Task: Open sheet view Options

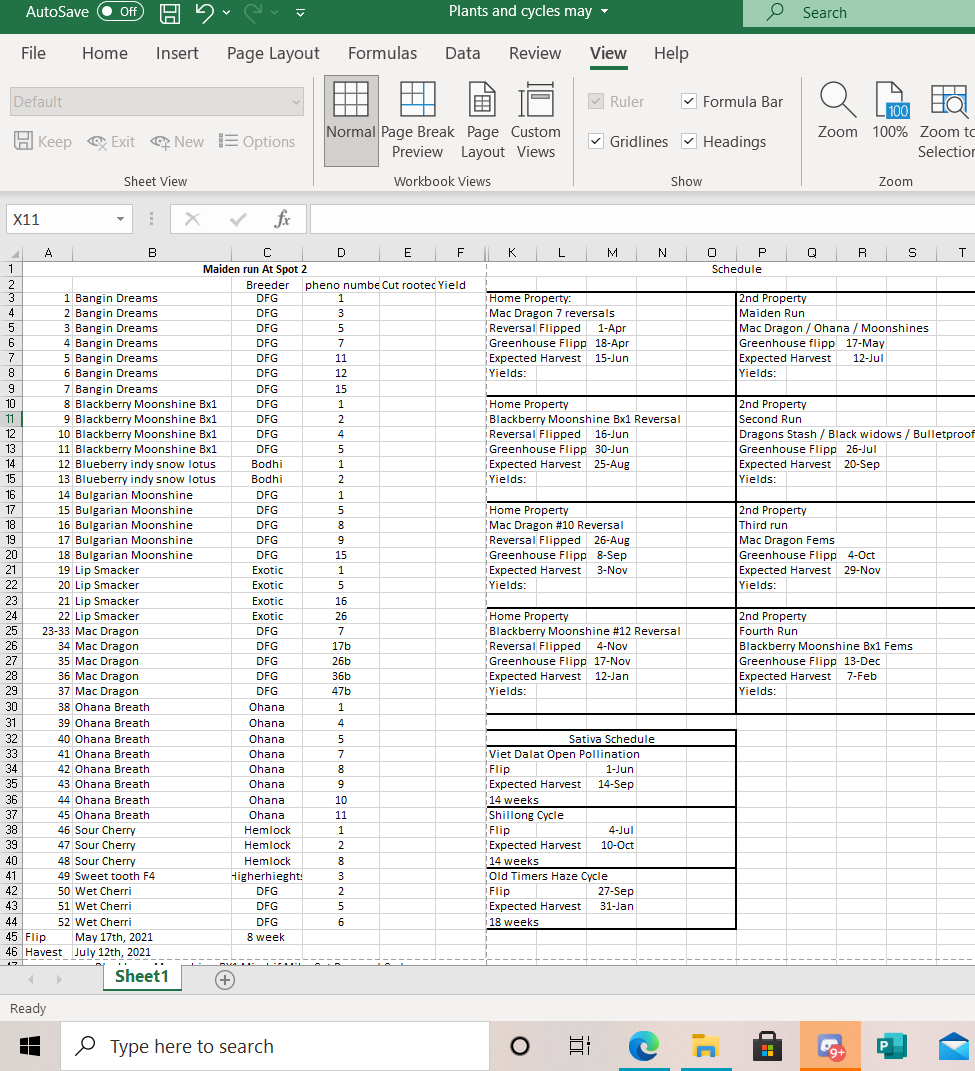Action: [x=257, y=141]
